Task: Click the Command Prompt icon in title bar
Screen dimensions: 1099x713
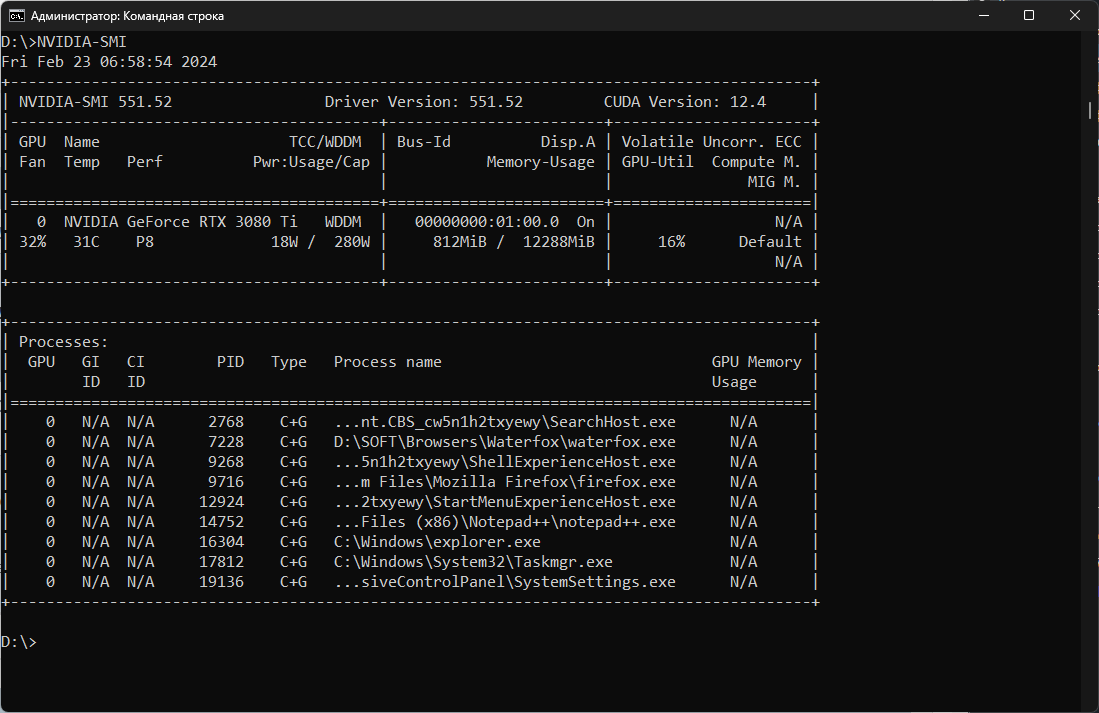Action: pos(17,16)
